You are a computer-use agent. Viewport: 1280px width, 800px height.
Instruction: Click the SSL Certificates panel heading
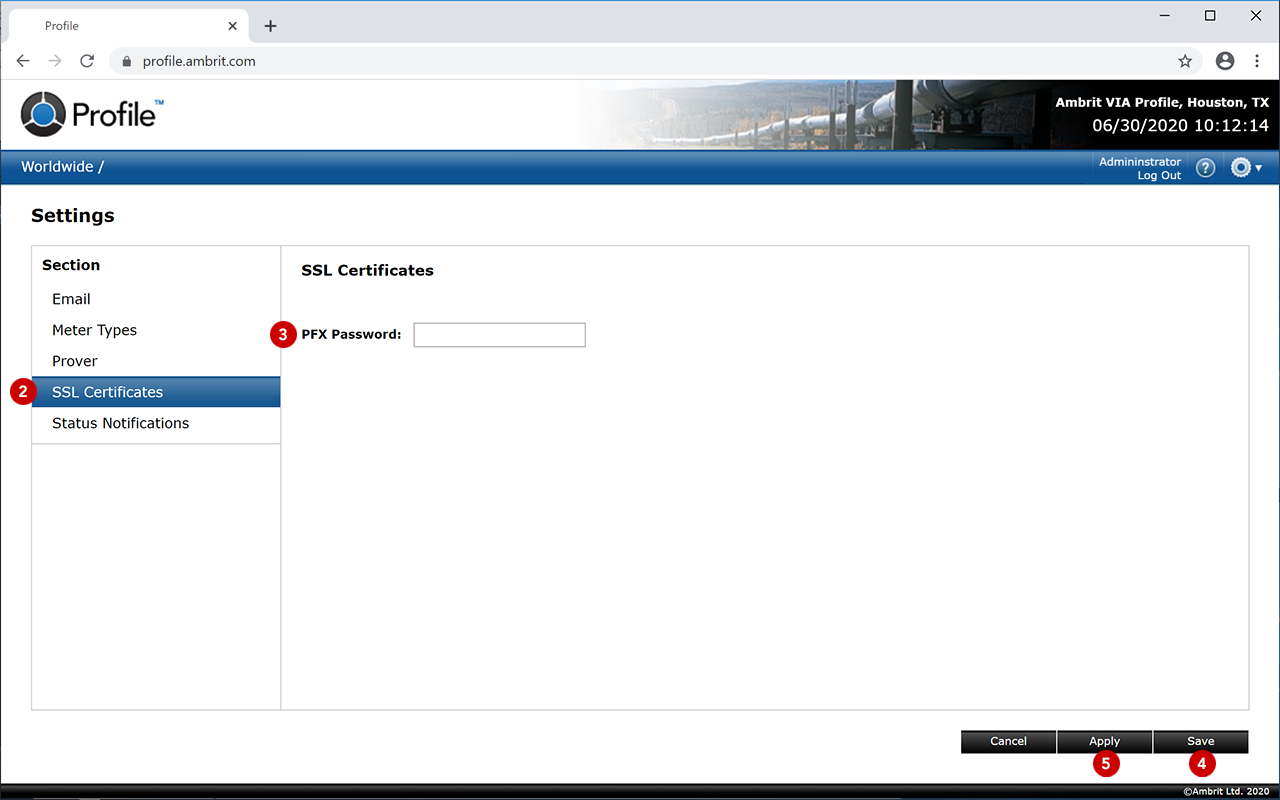point(367,270)
